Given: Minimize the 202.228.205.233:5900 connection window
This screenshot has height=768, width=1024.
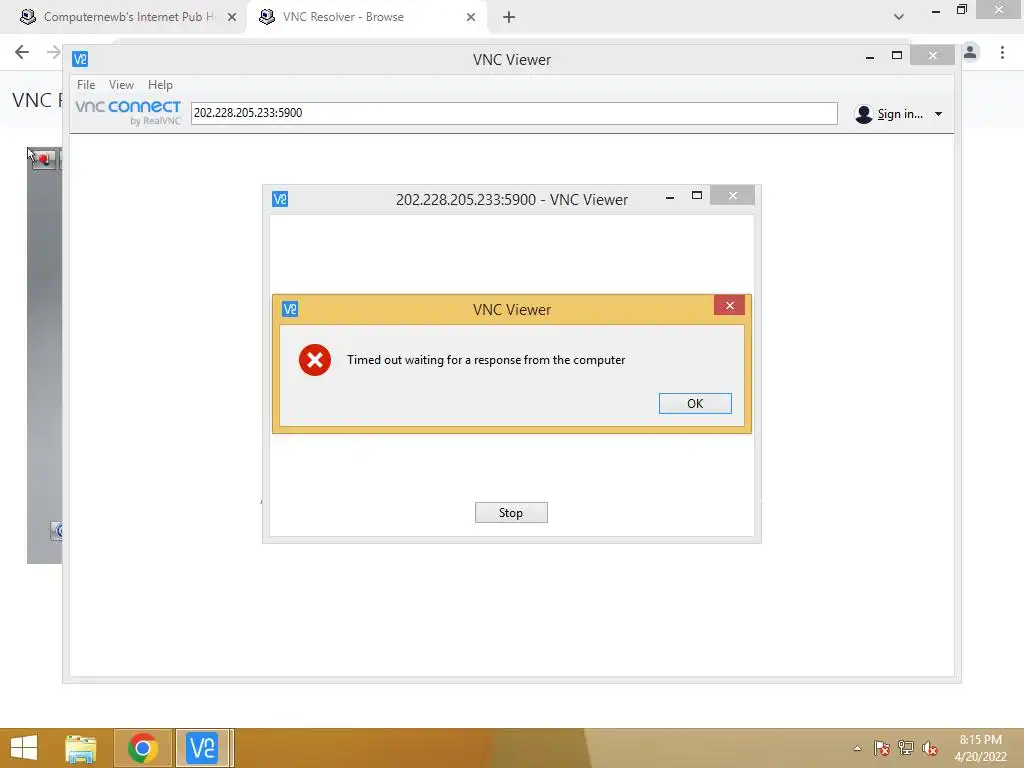Looking at the screenshot, I should [669, 197].
